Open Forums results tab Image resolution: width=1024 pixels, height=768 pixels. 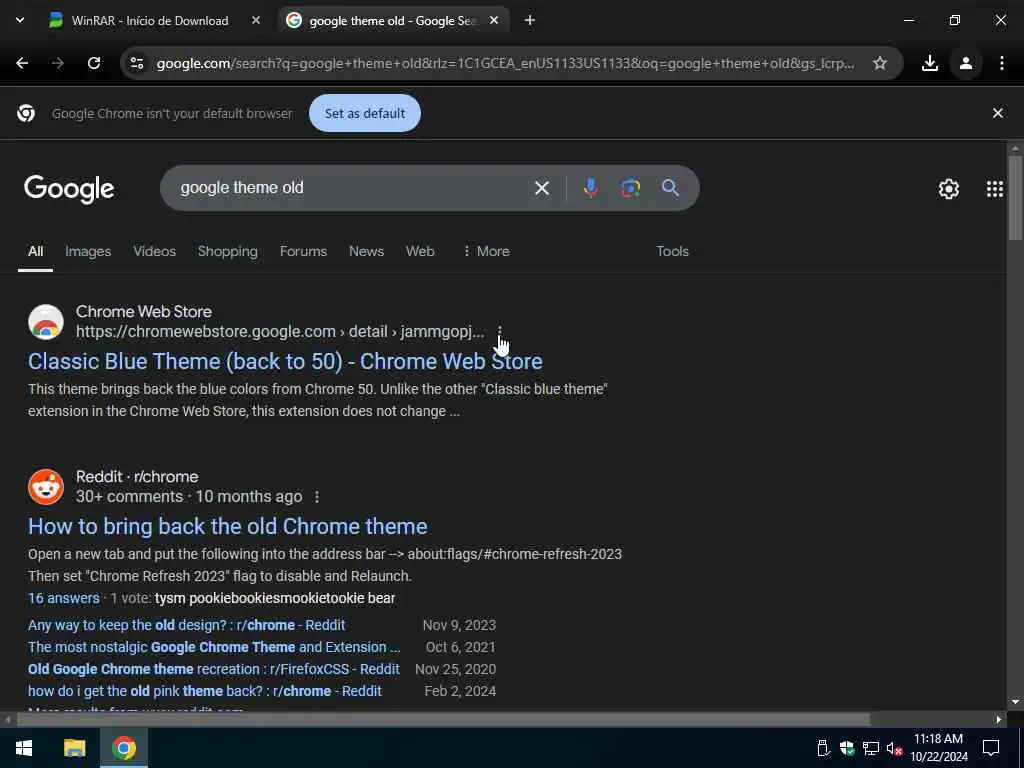[303, 251]
